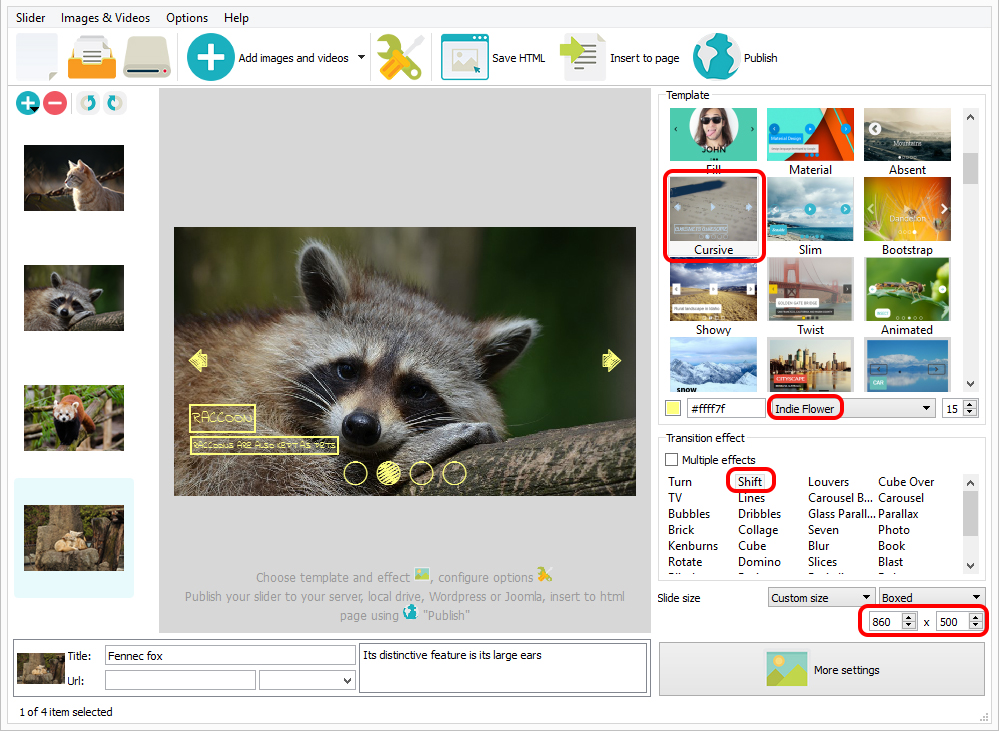Image resolution: width=999 pixels, height=731 pixels.
Task: Select the Louvers transition effect
Action: (828, 482)
